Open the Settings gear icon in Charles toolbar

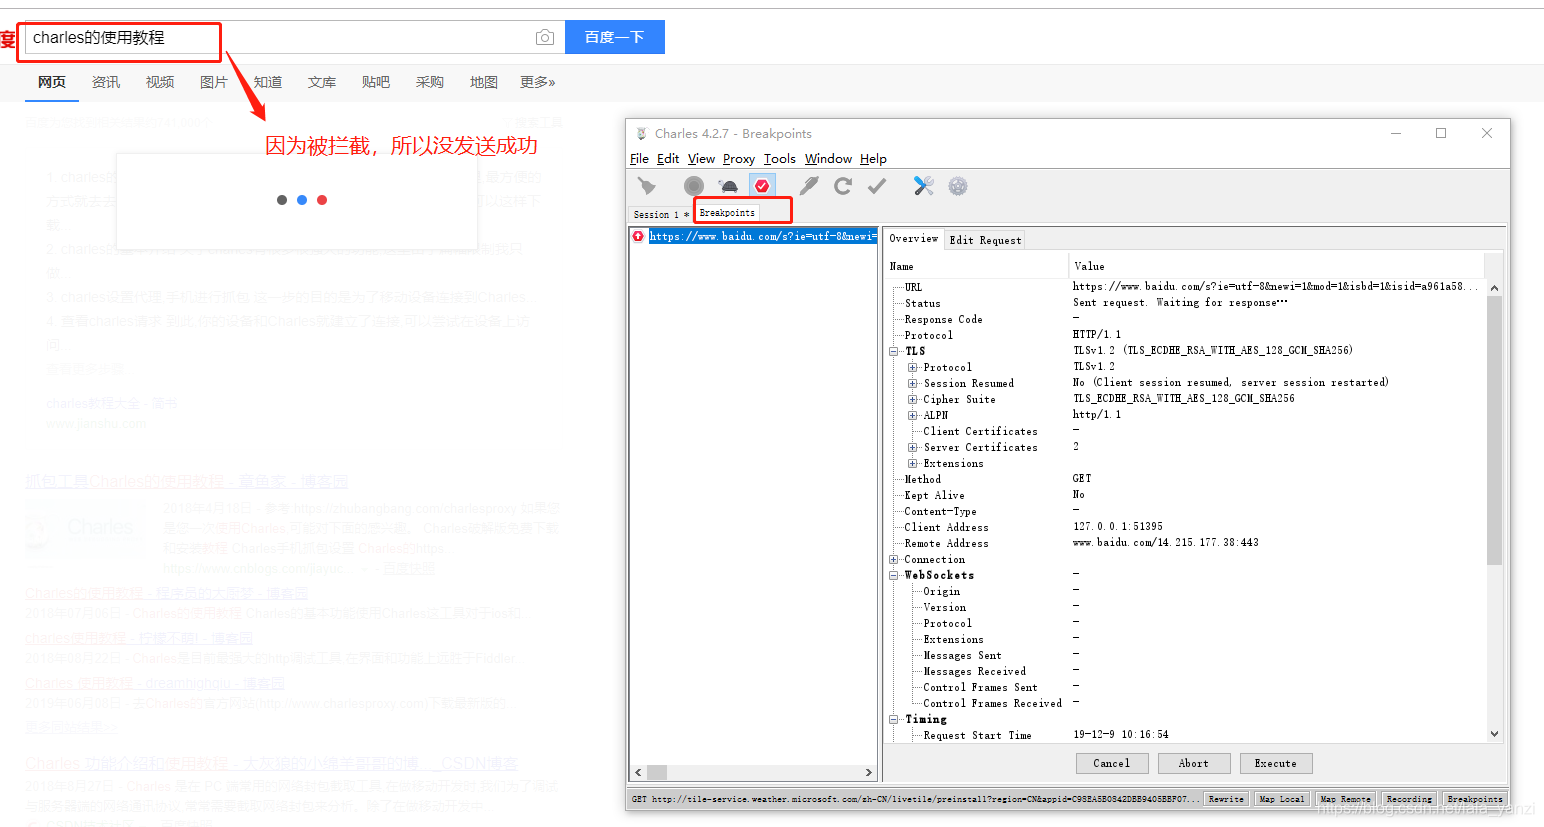(x=958, y=186)
